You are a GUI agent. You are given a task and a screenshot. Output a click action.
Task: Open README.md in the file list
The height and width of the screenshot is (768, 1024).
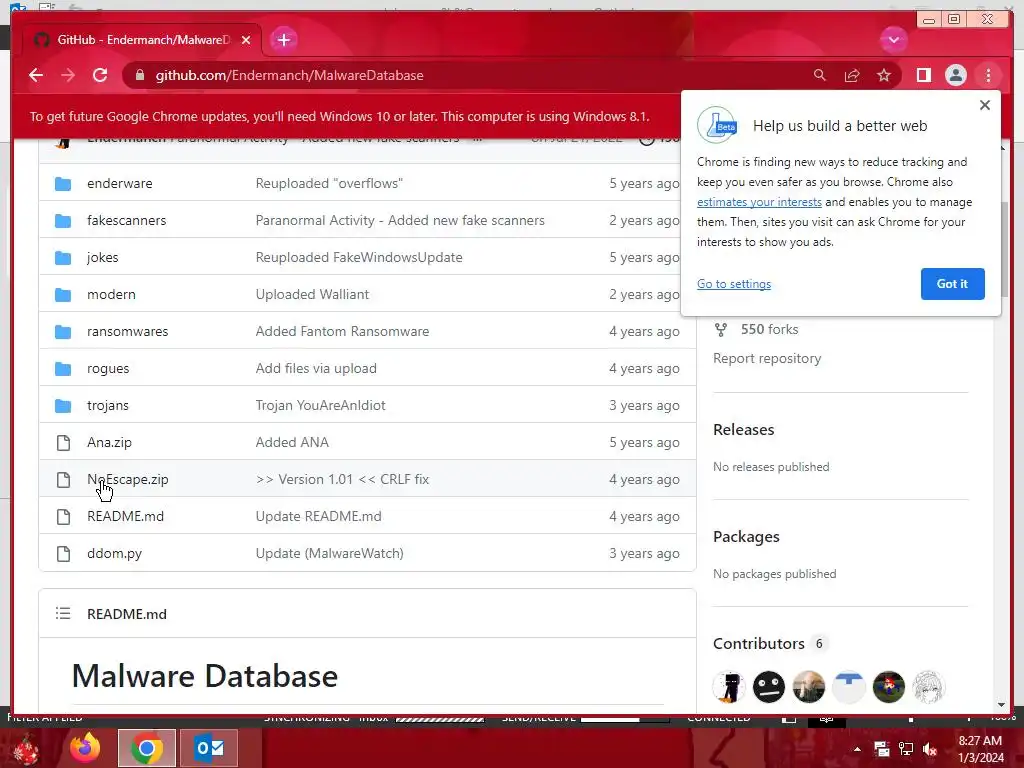point(125,516)
